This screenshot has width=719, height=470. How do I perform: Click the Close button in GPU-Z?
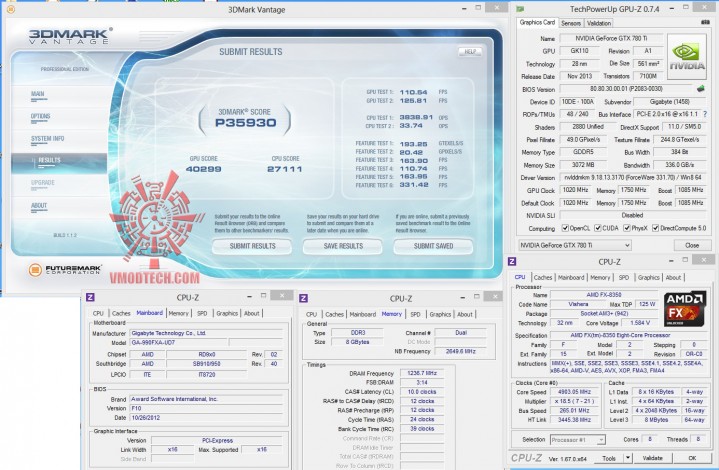(691, 245)
